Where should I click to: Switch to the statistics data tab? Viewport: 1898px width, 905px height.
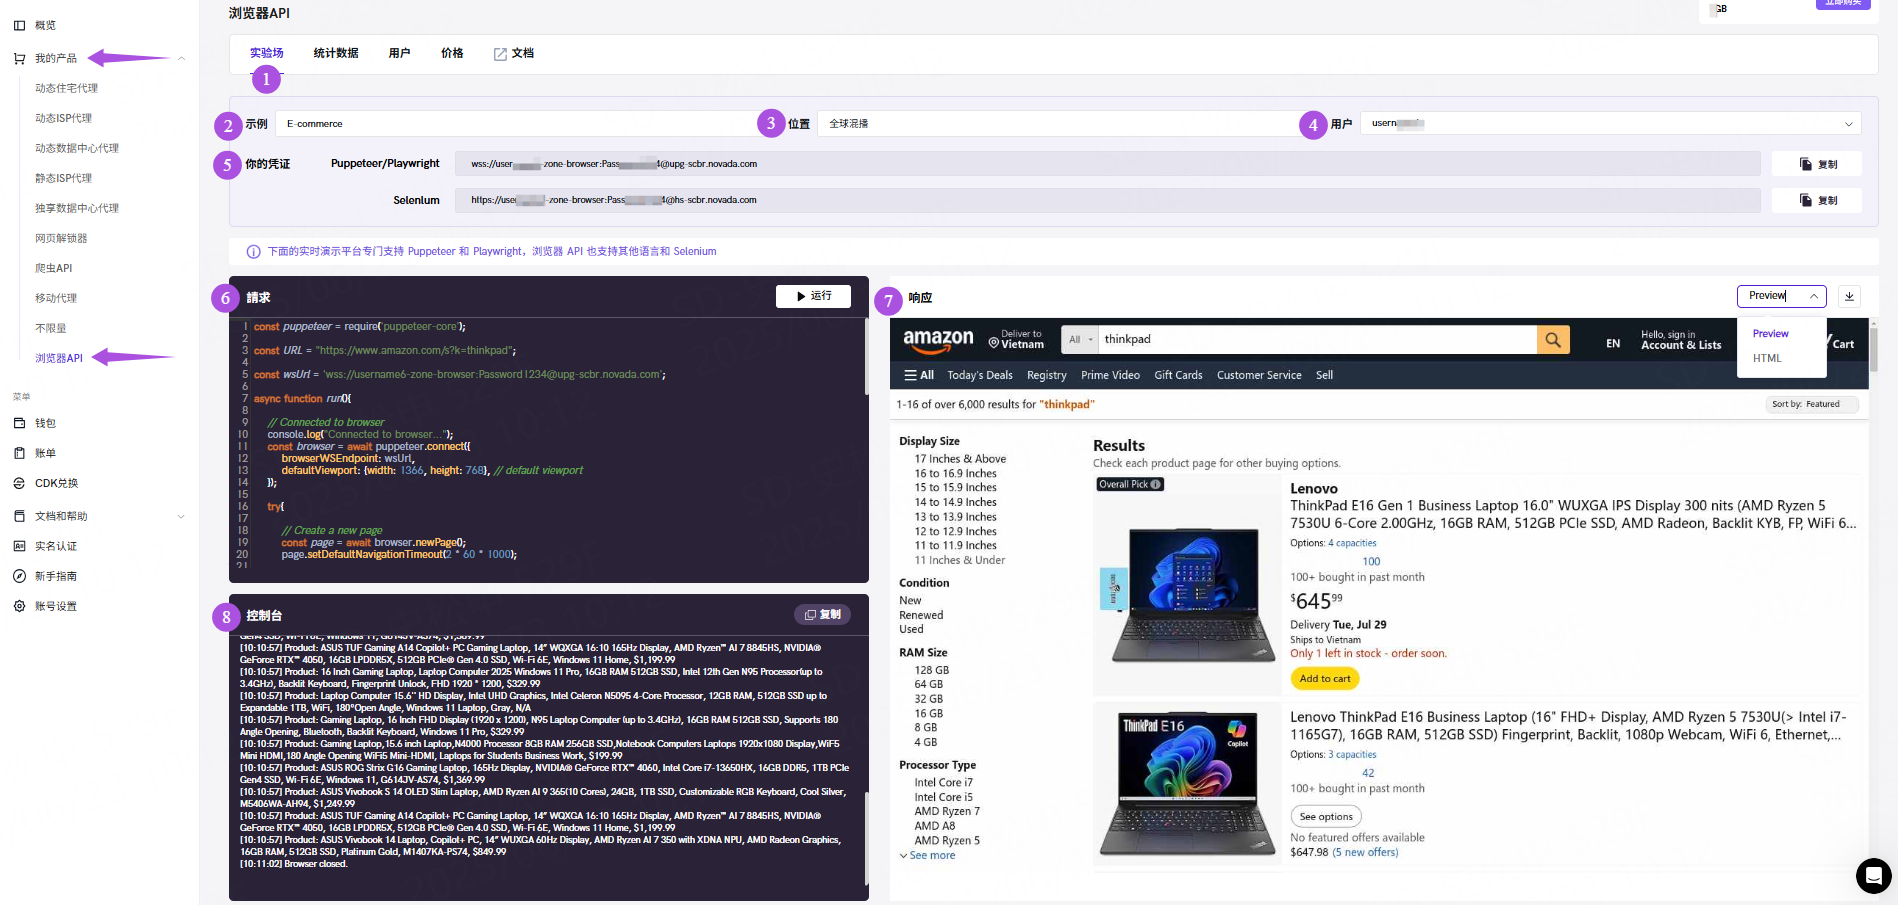click(336, 53)
